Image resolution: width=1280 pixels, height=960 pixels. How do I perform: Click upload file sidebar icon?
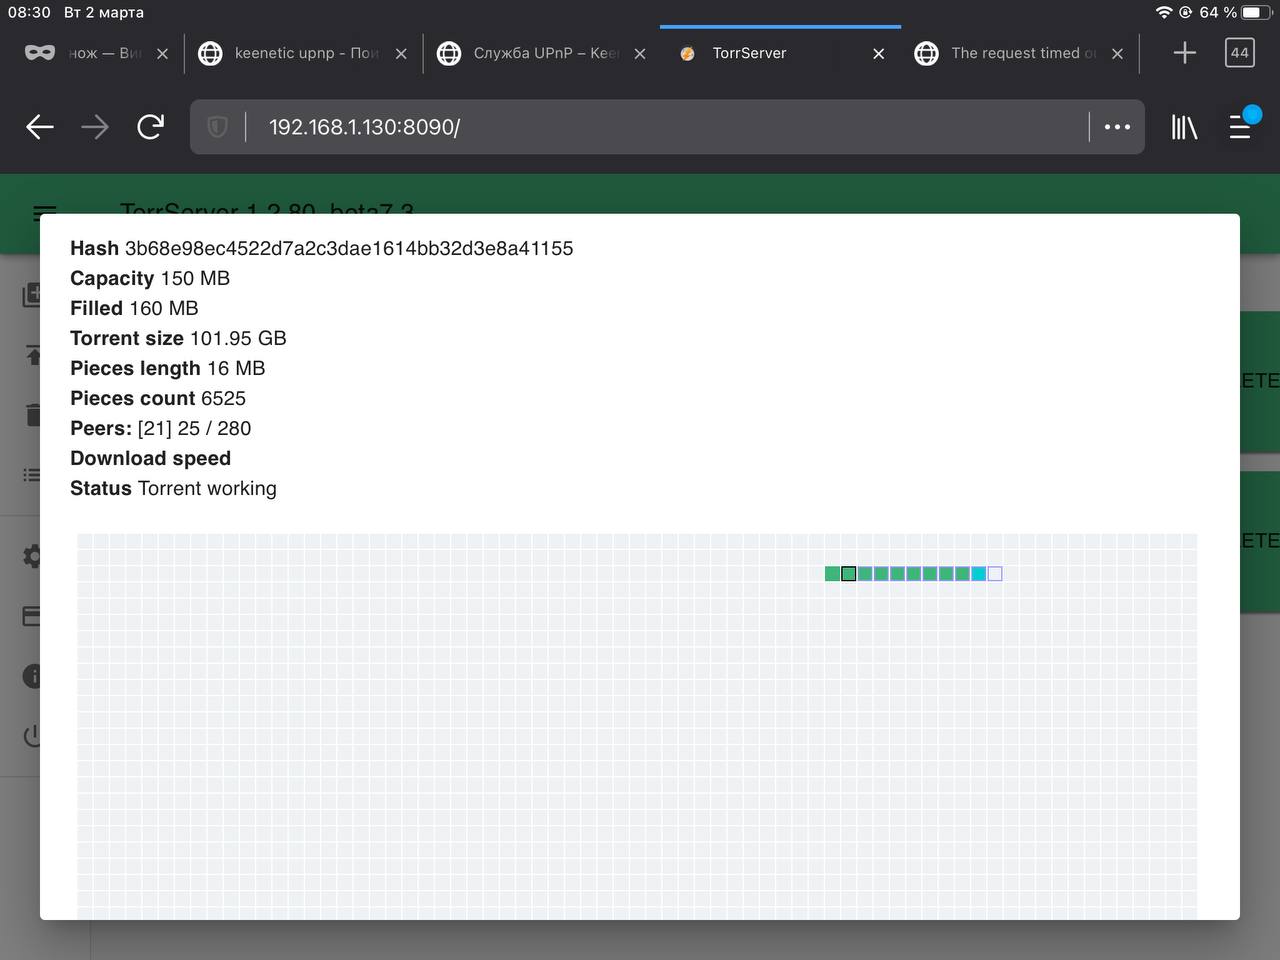[x=33, y=355]
